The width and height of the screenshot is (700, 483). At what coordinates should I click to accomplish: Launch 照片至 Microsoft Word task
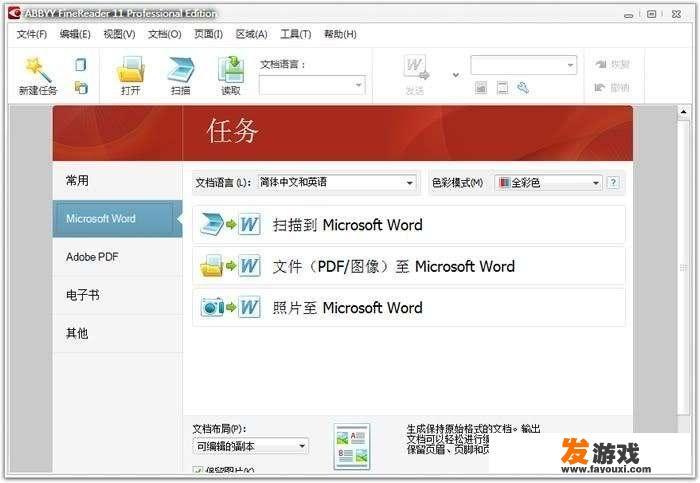coord(408,308)
